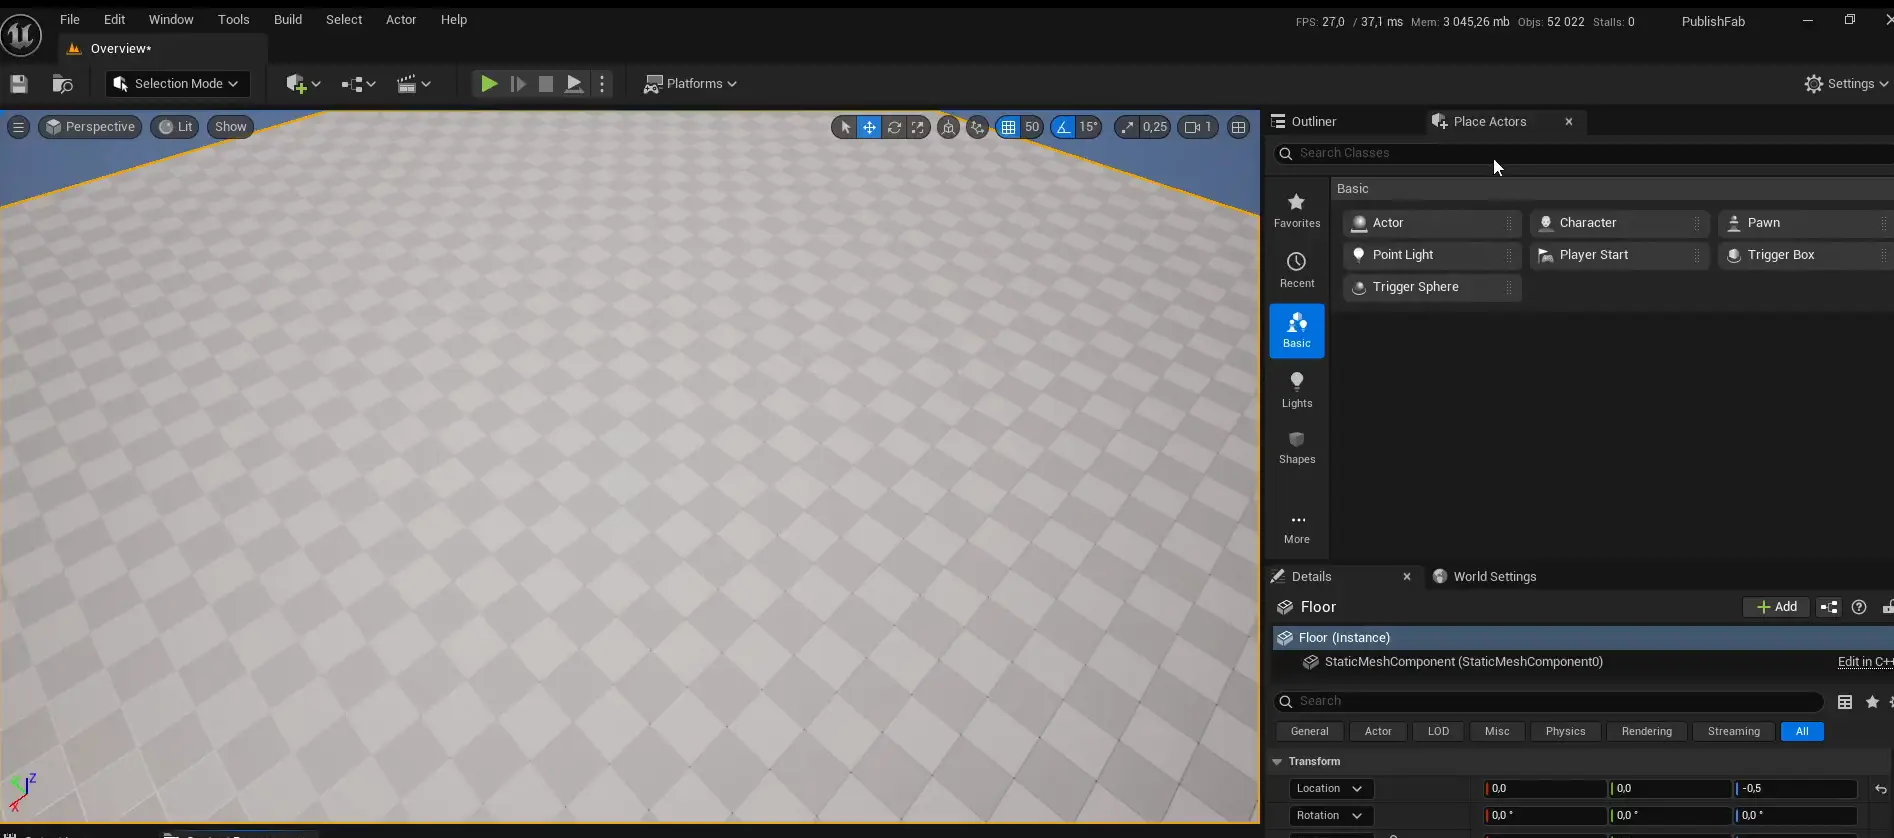Open the content browser folder search icon

click(62, 84)
